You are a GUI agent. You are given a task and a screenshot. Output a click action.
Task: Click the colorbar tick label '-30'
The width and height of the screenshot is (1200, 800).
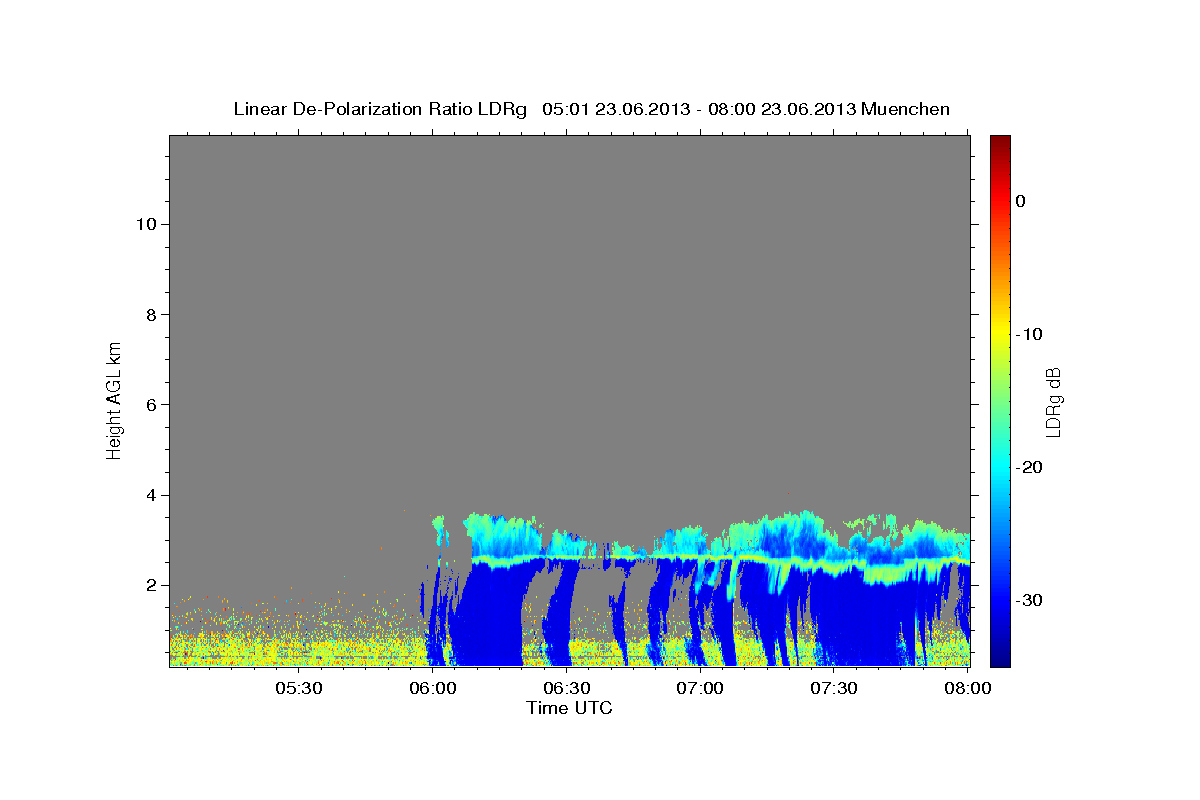coord(1029,600)
